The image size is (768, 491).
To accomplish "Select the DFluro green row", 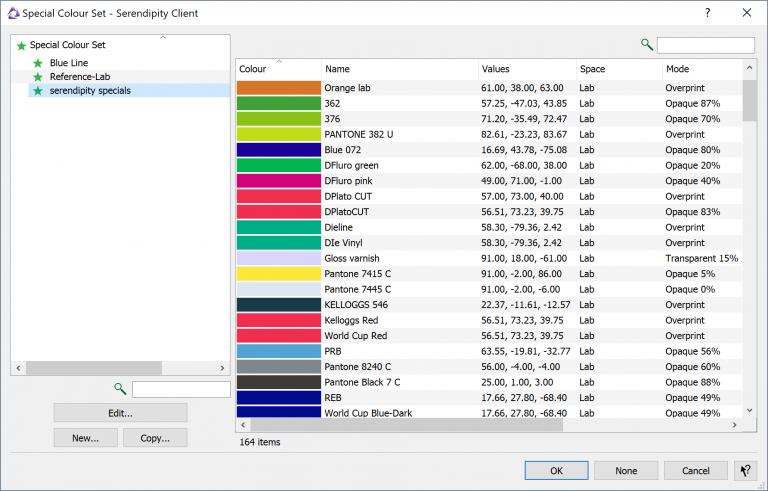I will pyautogui.click(x=489, y=166).
